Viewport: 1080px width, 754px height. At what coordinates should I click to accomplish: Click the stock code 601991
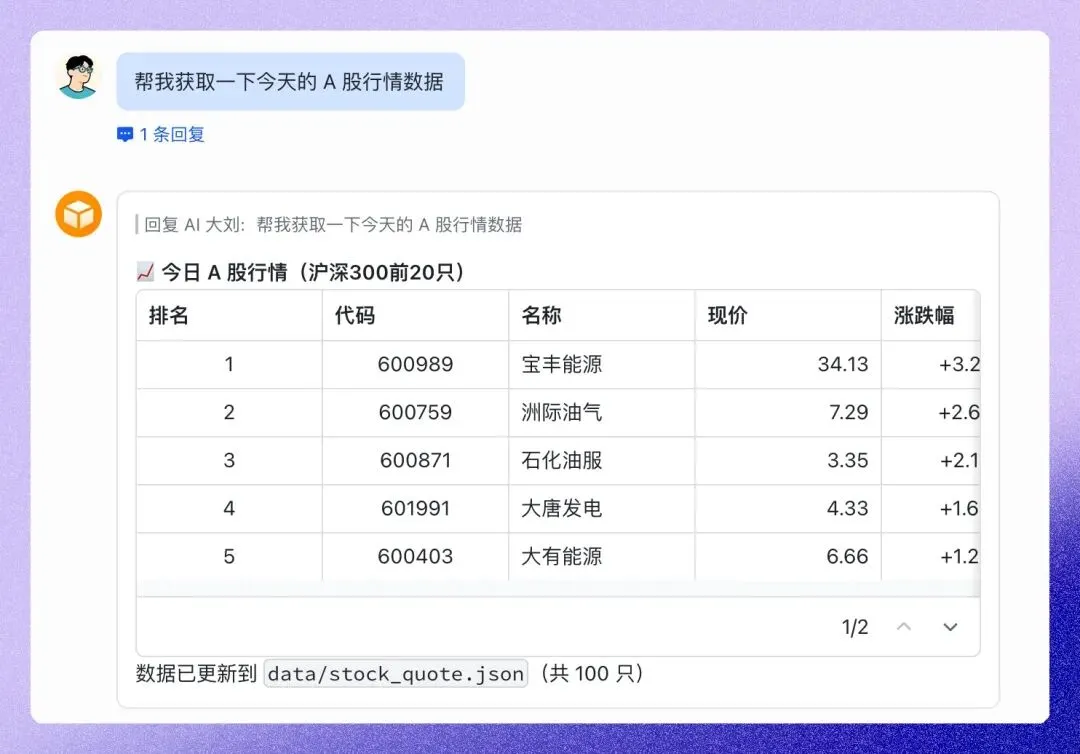[415, 508]
